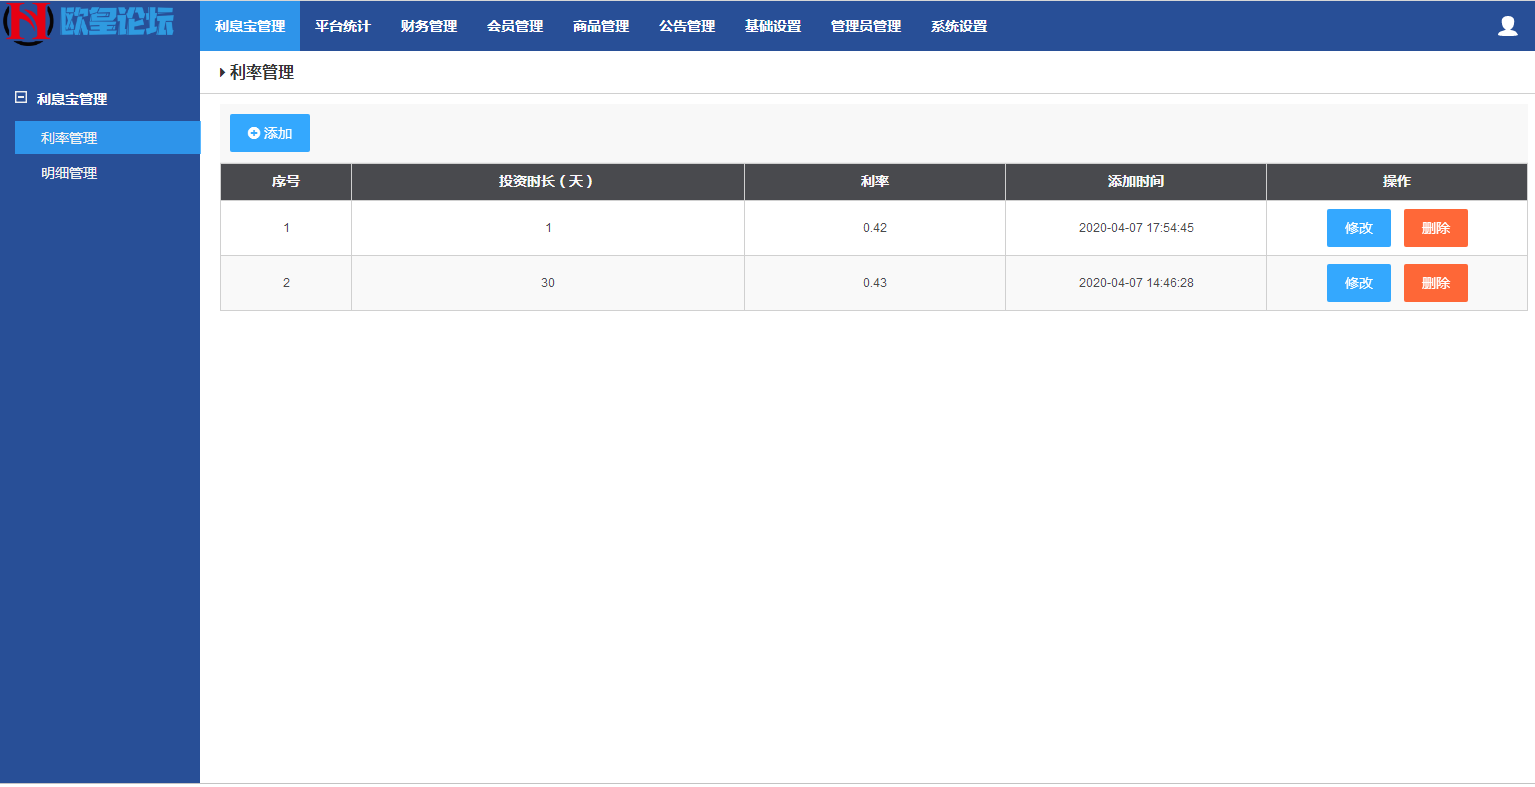The width and height of the screenshot is (1535, 787).
Task: Click 修改 for the 30-day rate row
Action: tap(1358, 283)
